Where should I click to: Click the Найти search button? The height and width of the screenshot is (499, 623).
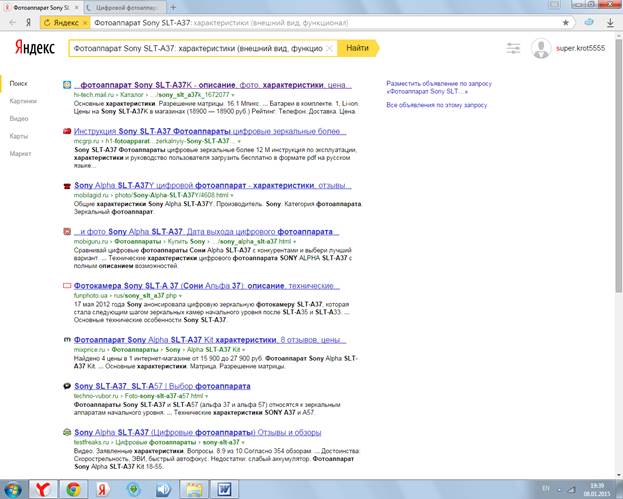click(x=358, y=48)
